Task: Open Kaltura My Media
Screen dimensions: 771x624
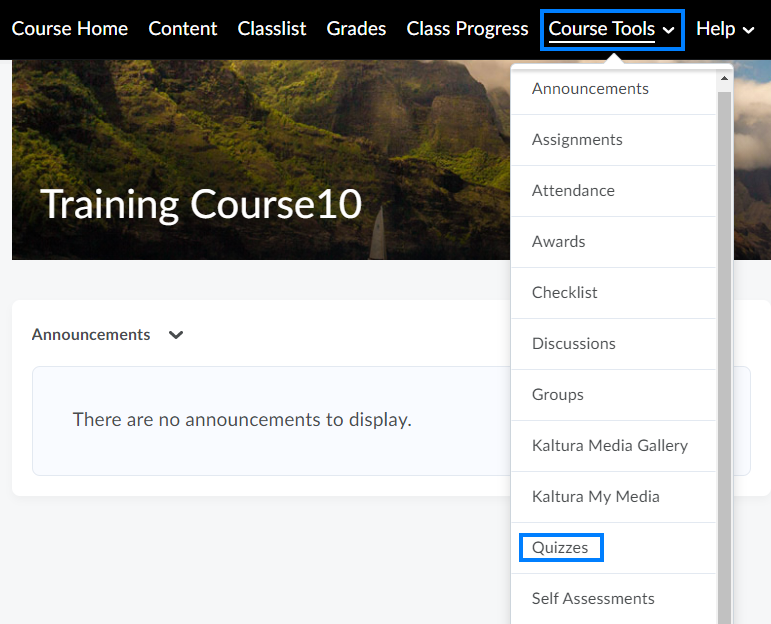Action: tap(595, 497)
